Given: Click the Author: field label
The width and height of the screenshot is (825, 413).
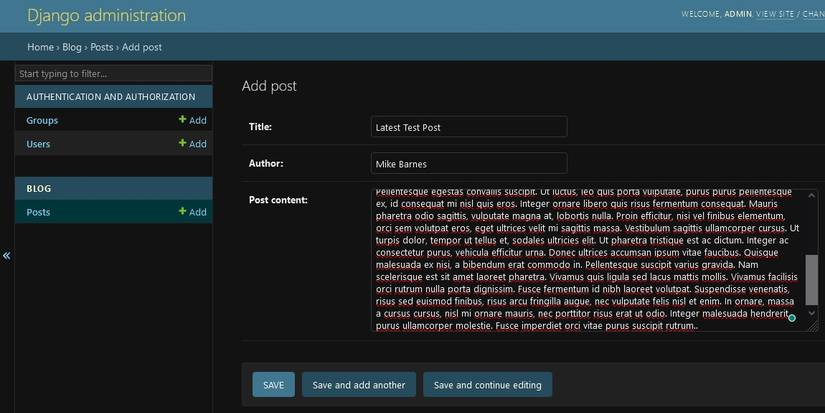Looking at the screenshot, I should [x=266, y=164].
